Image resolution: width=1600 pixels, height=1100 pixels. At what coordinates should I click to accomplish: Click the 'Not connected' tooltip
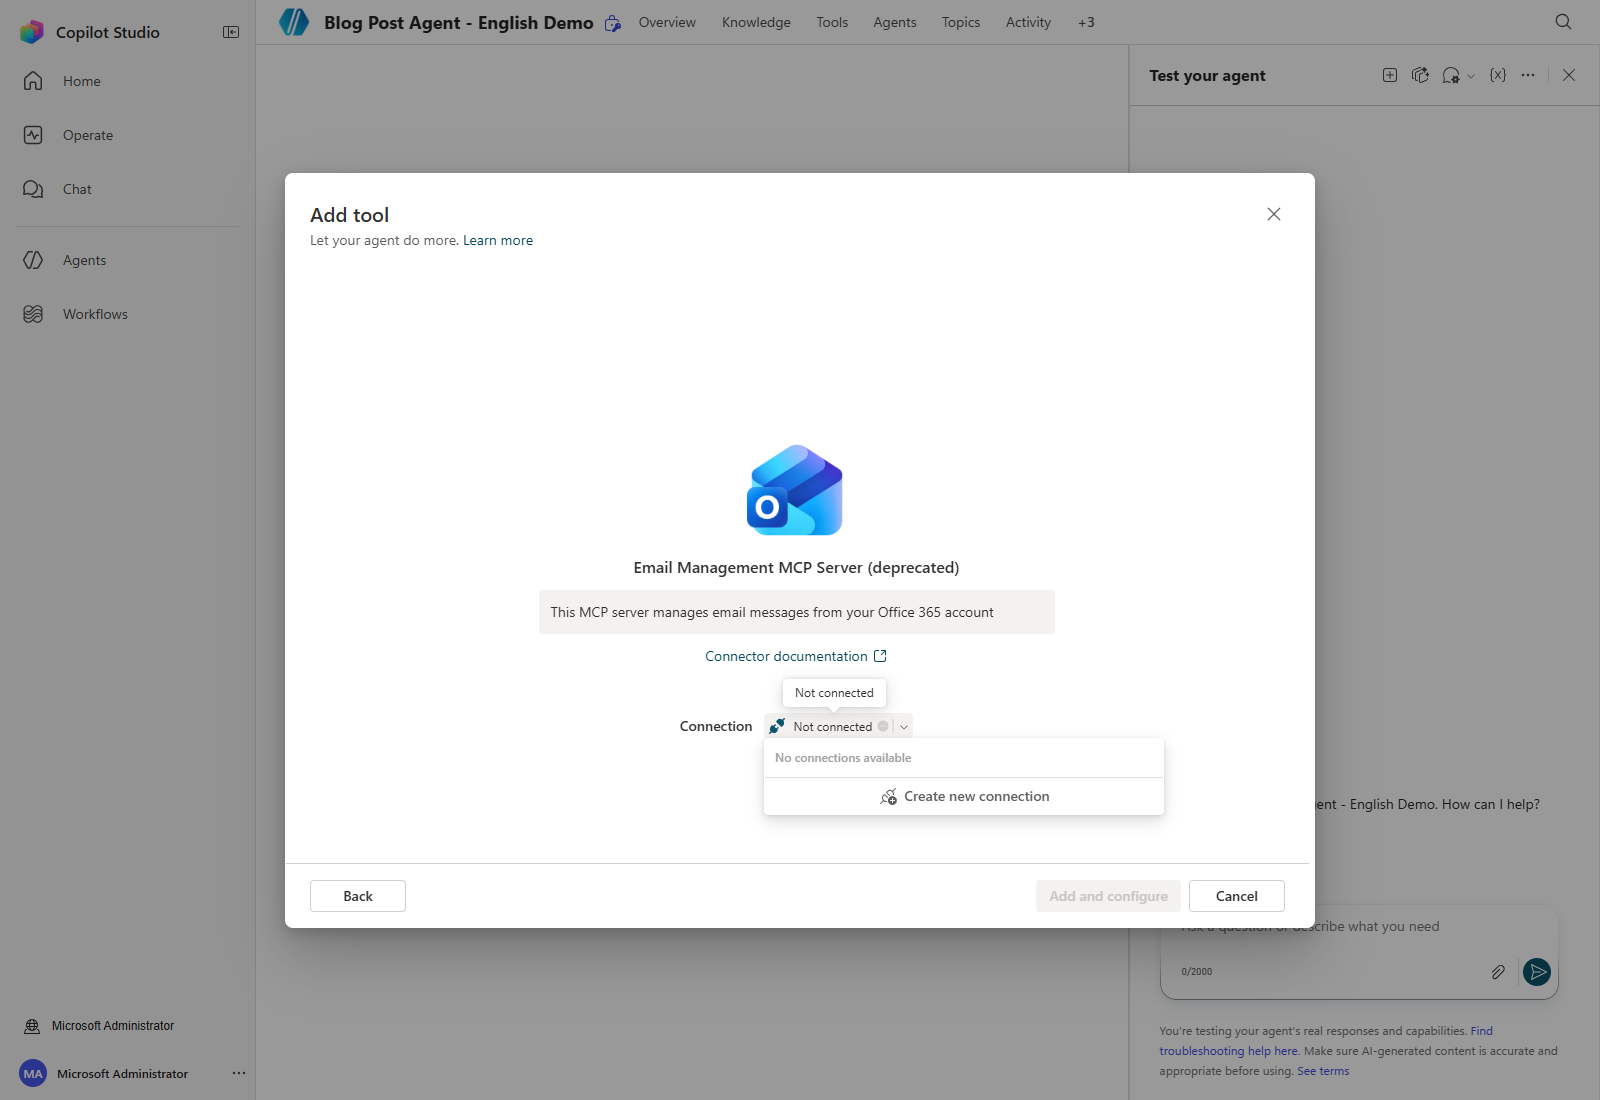tap(834, 693)
